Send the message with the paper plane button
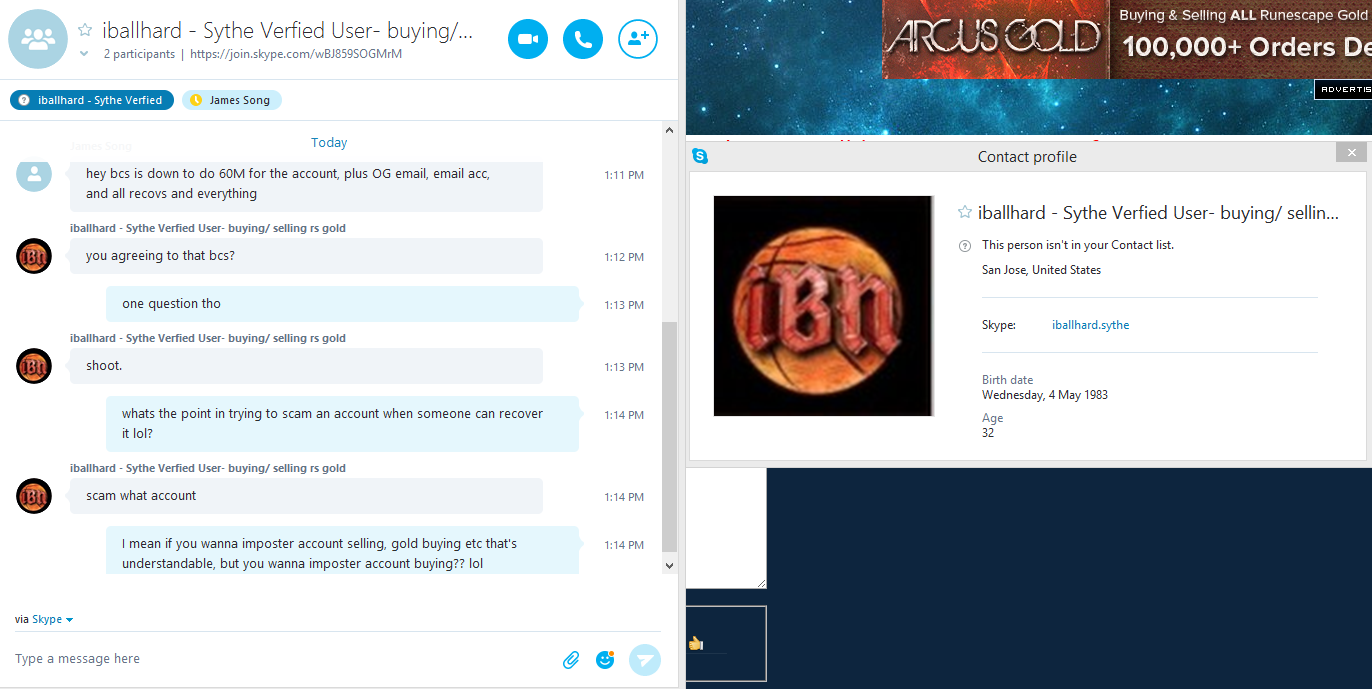The image size is (1372, 689). click(x=645, y=660)
